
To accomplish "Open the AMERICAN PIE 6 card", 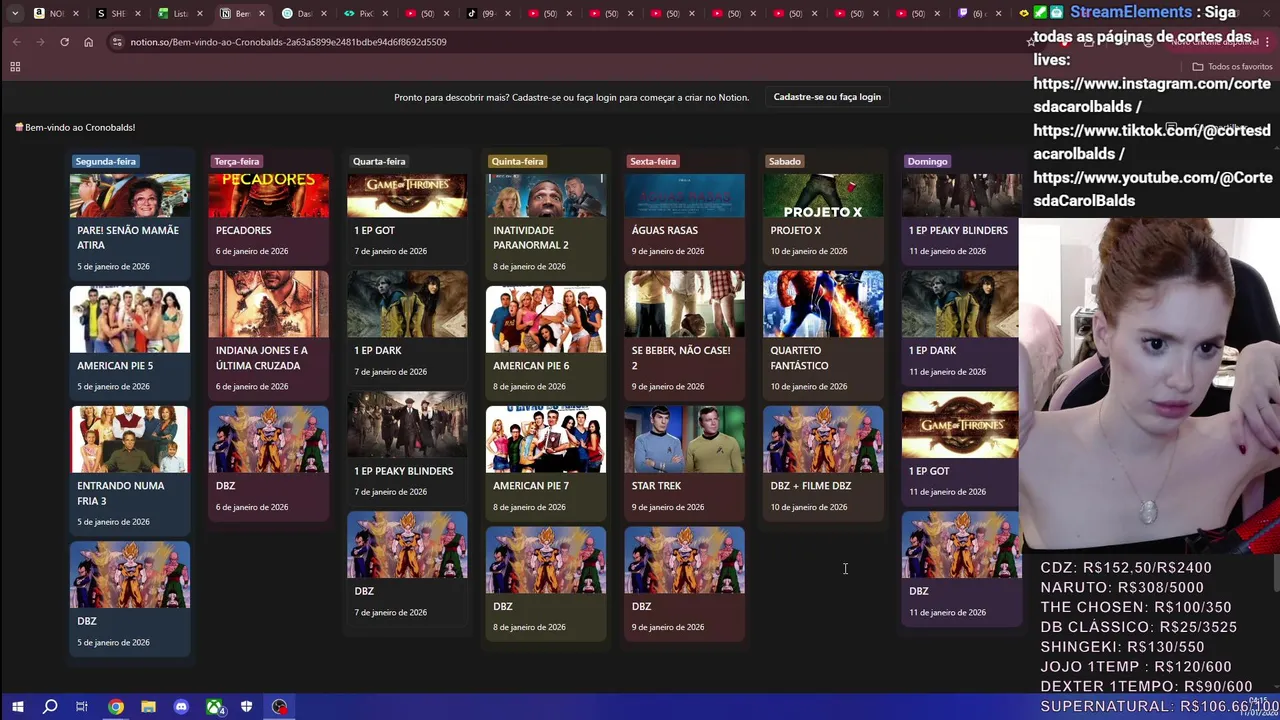I will tap(546, 343).
